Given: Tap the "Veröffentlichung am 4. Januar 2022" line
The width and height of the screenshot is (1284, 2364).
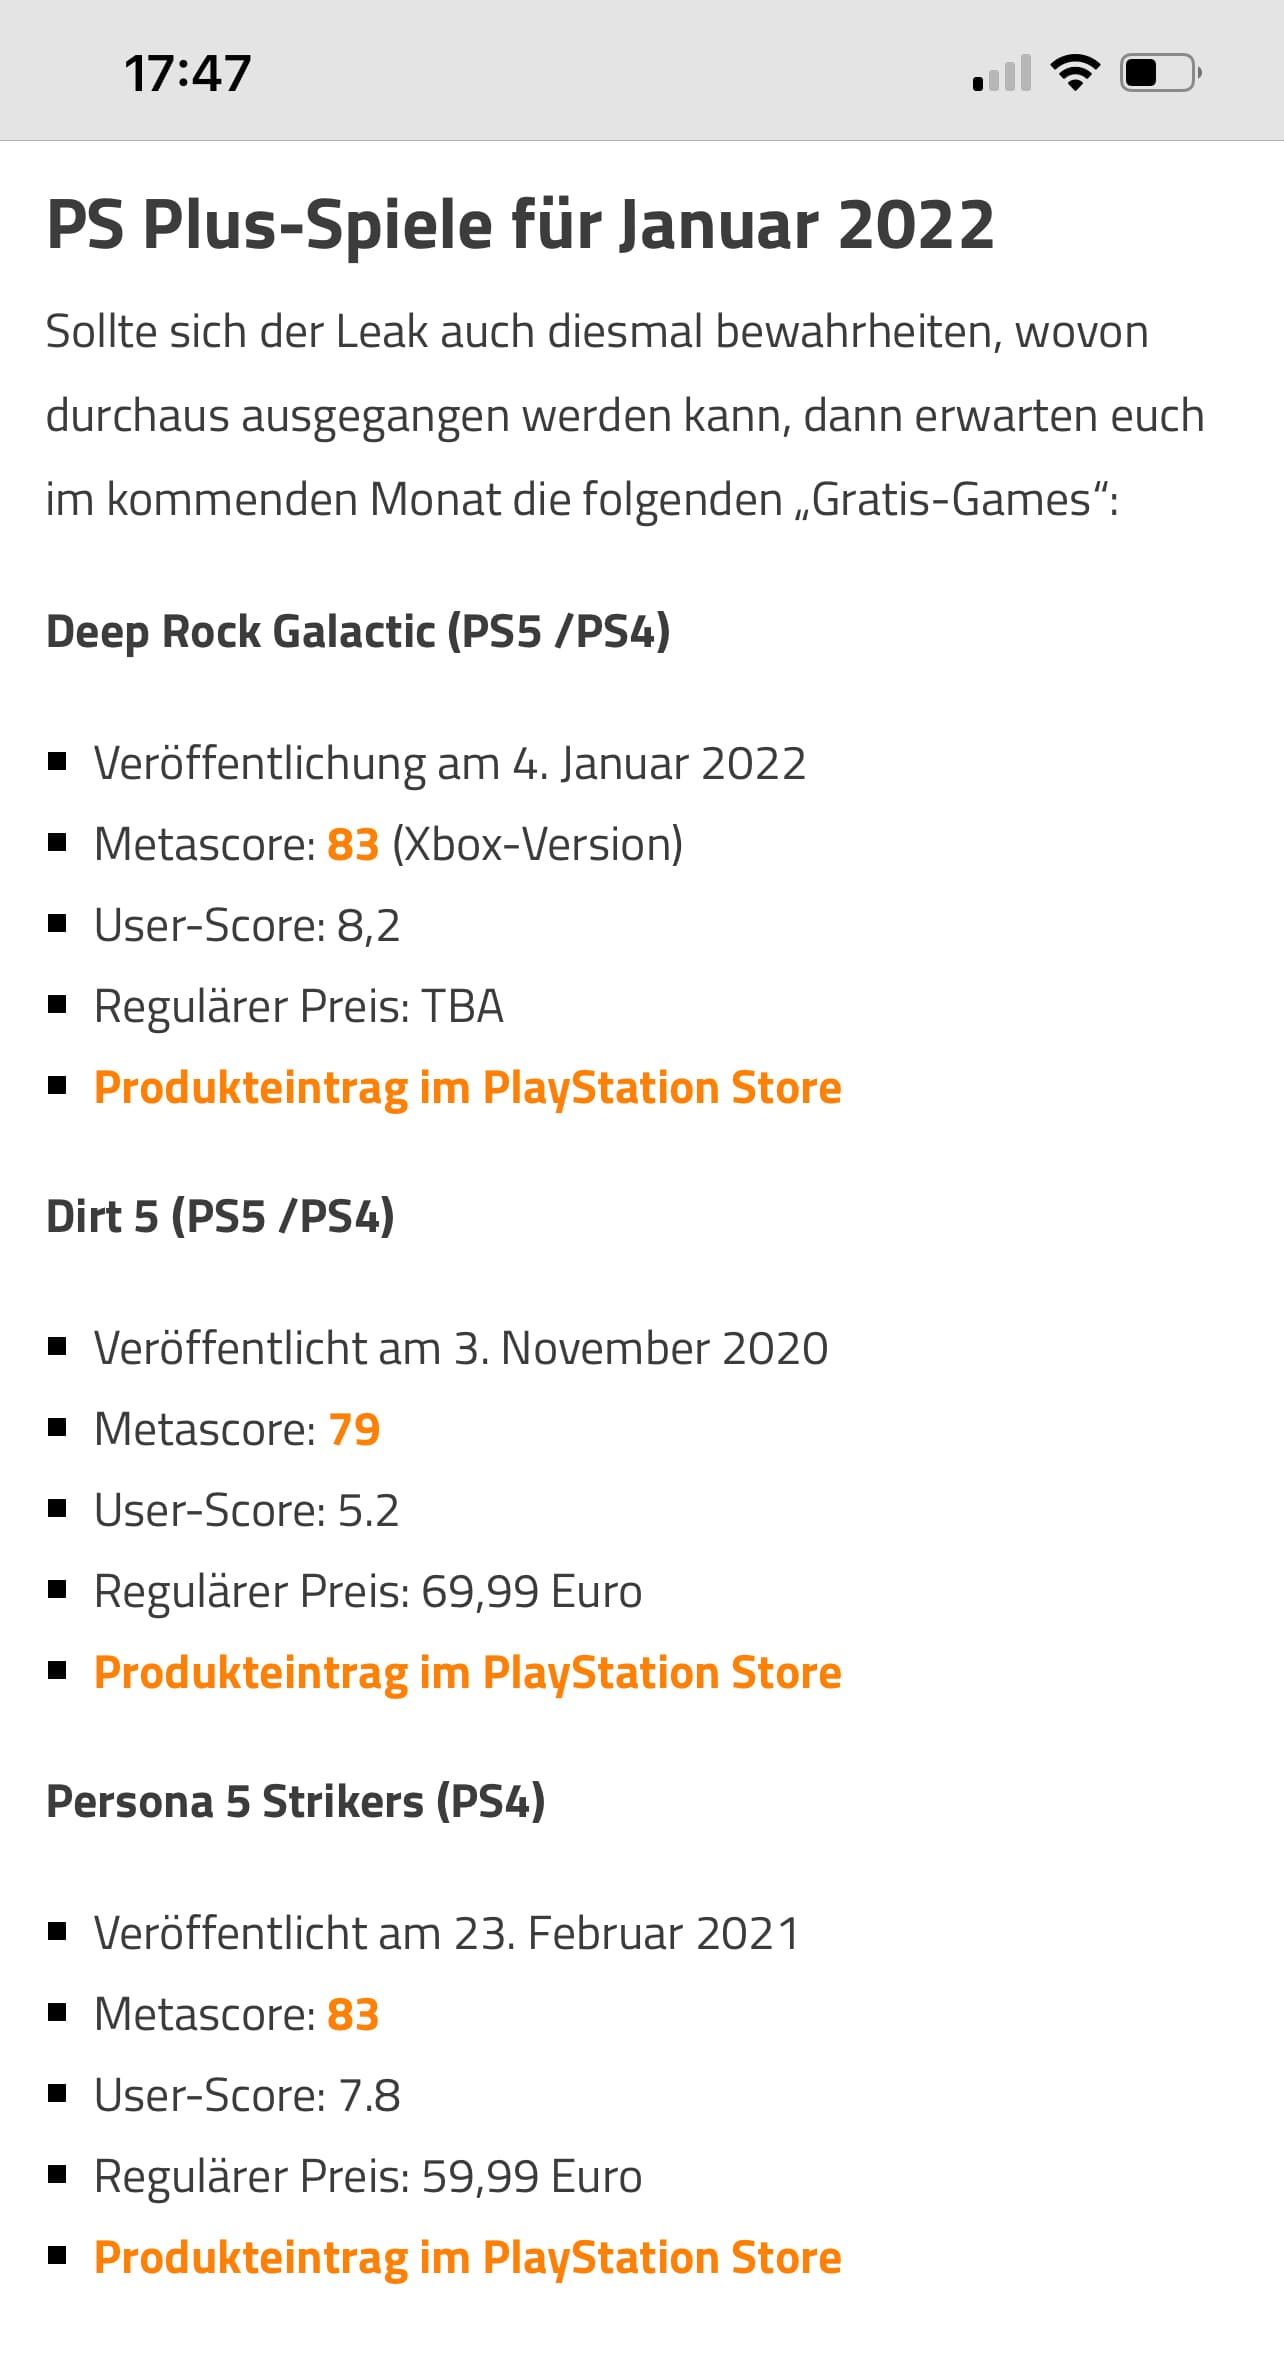Looking at the screenshot, I should click(449, 764).
